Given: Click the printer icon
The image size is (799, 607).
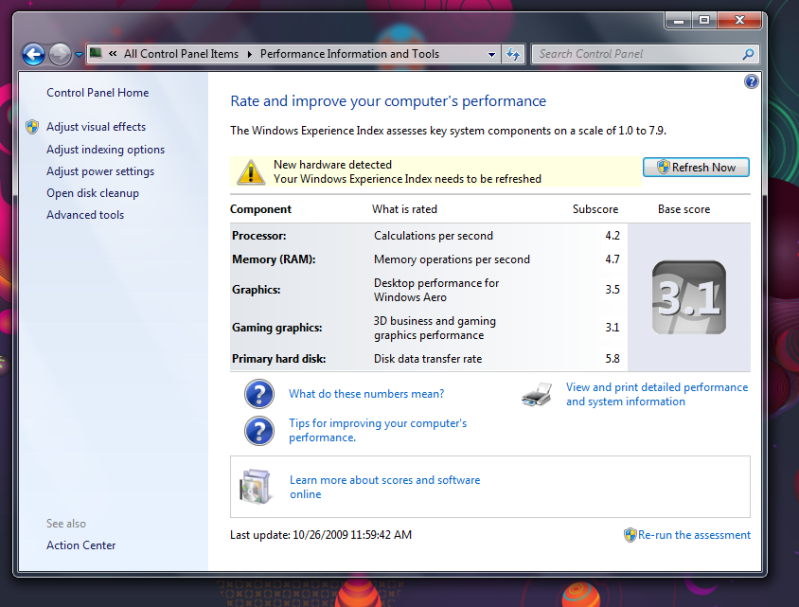Looking at the screenshot, I should [x=537, y=394].
